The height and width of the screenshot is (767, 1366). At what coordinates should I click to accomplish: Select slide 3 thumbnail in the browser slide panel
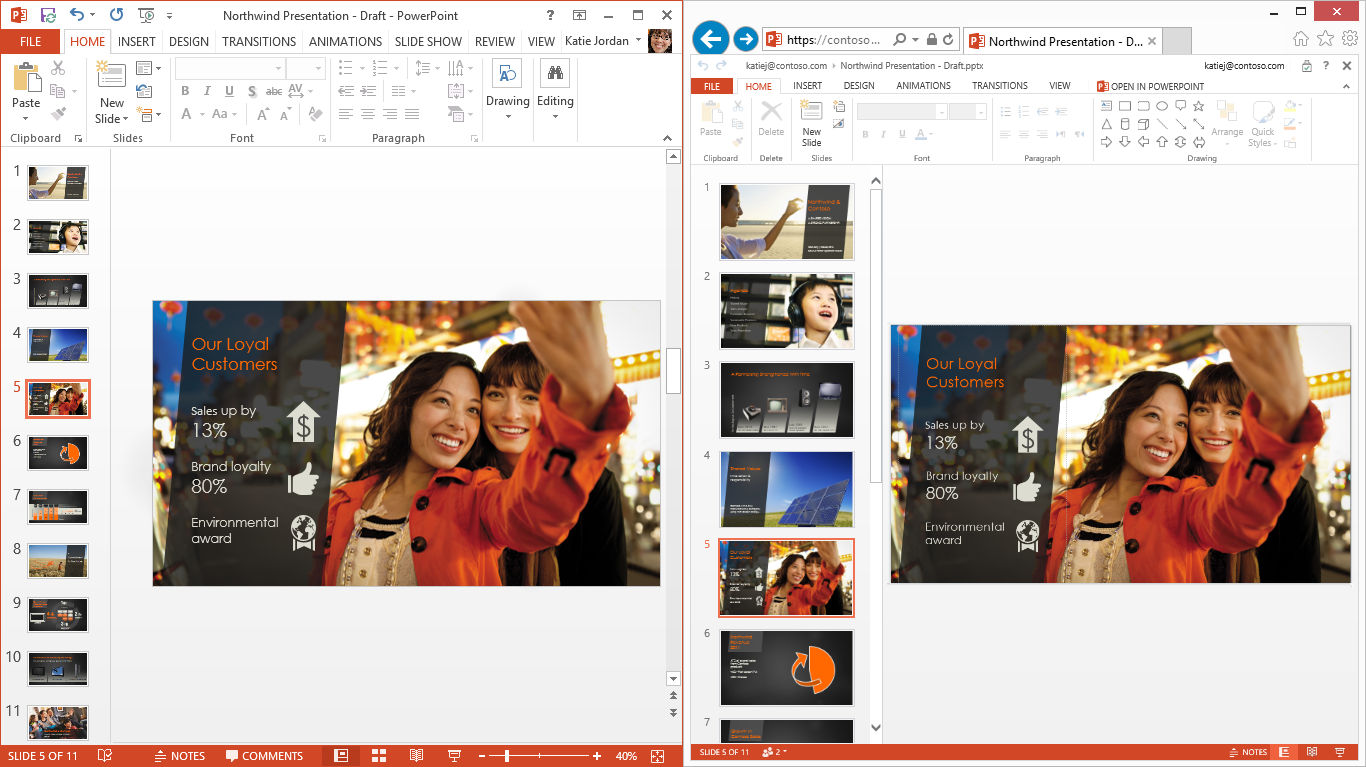click(x=787, y=399)
